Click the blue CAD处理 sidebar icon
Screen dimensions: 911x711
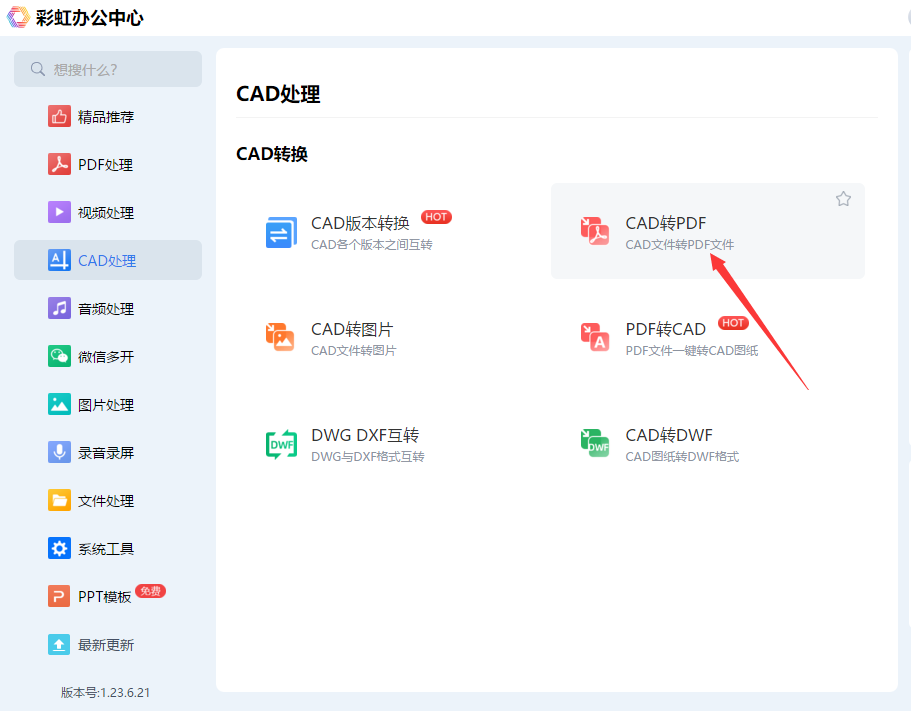point(59,260)
